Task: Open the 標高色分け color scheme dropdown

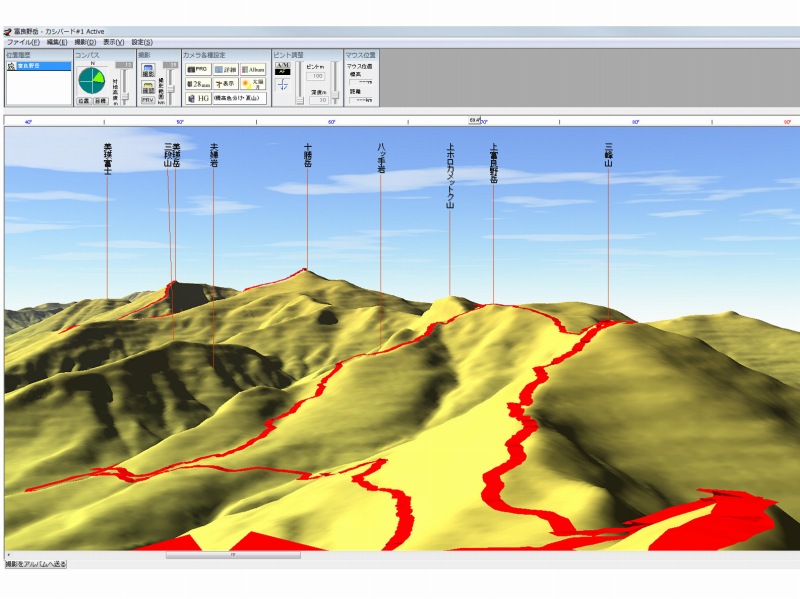Action: (x=239, y=99)
